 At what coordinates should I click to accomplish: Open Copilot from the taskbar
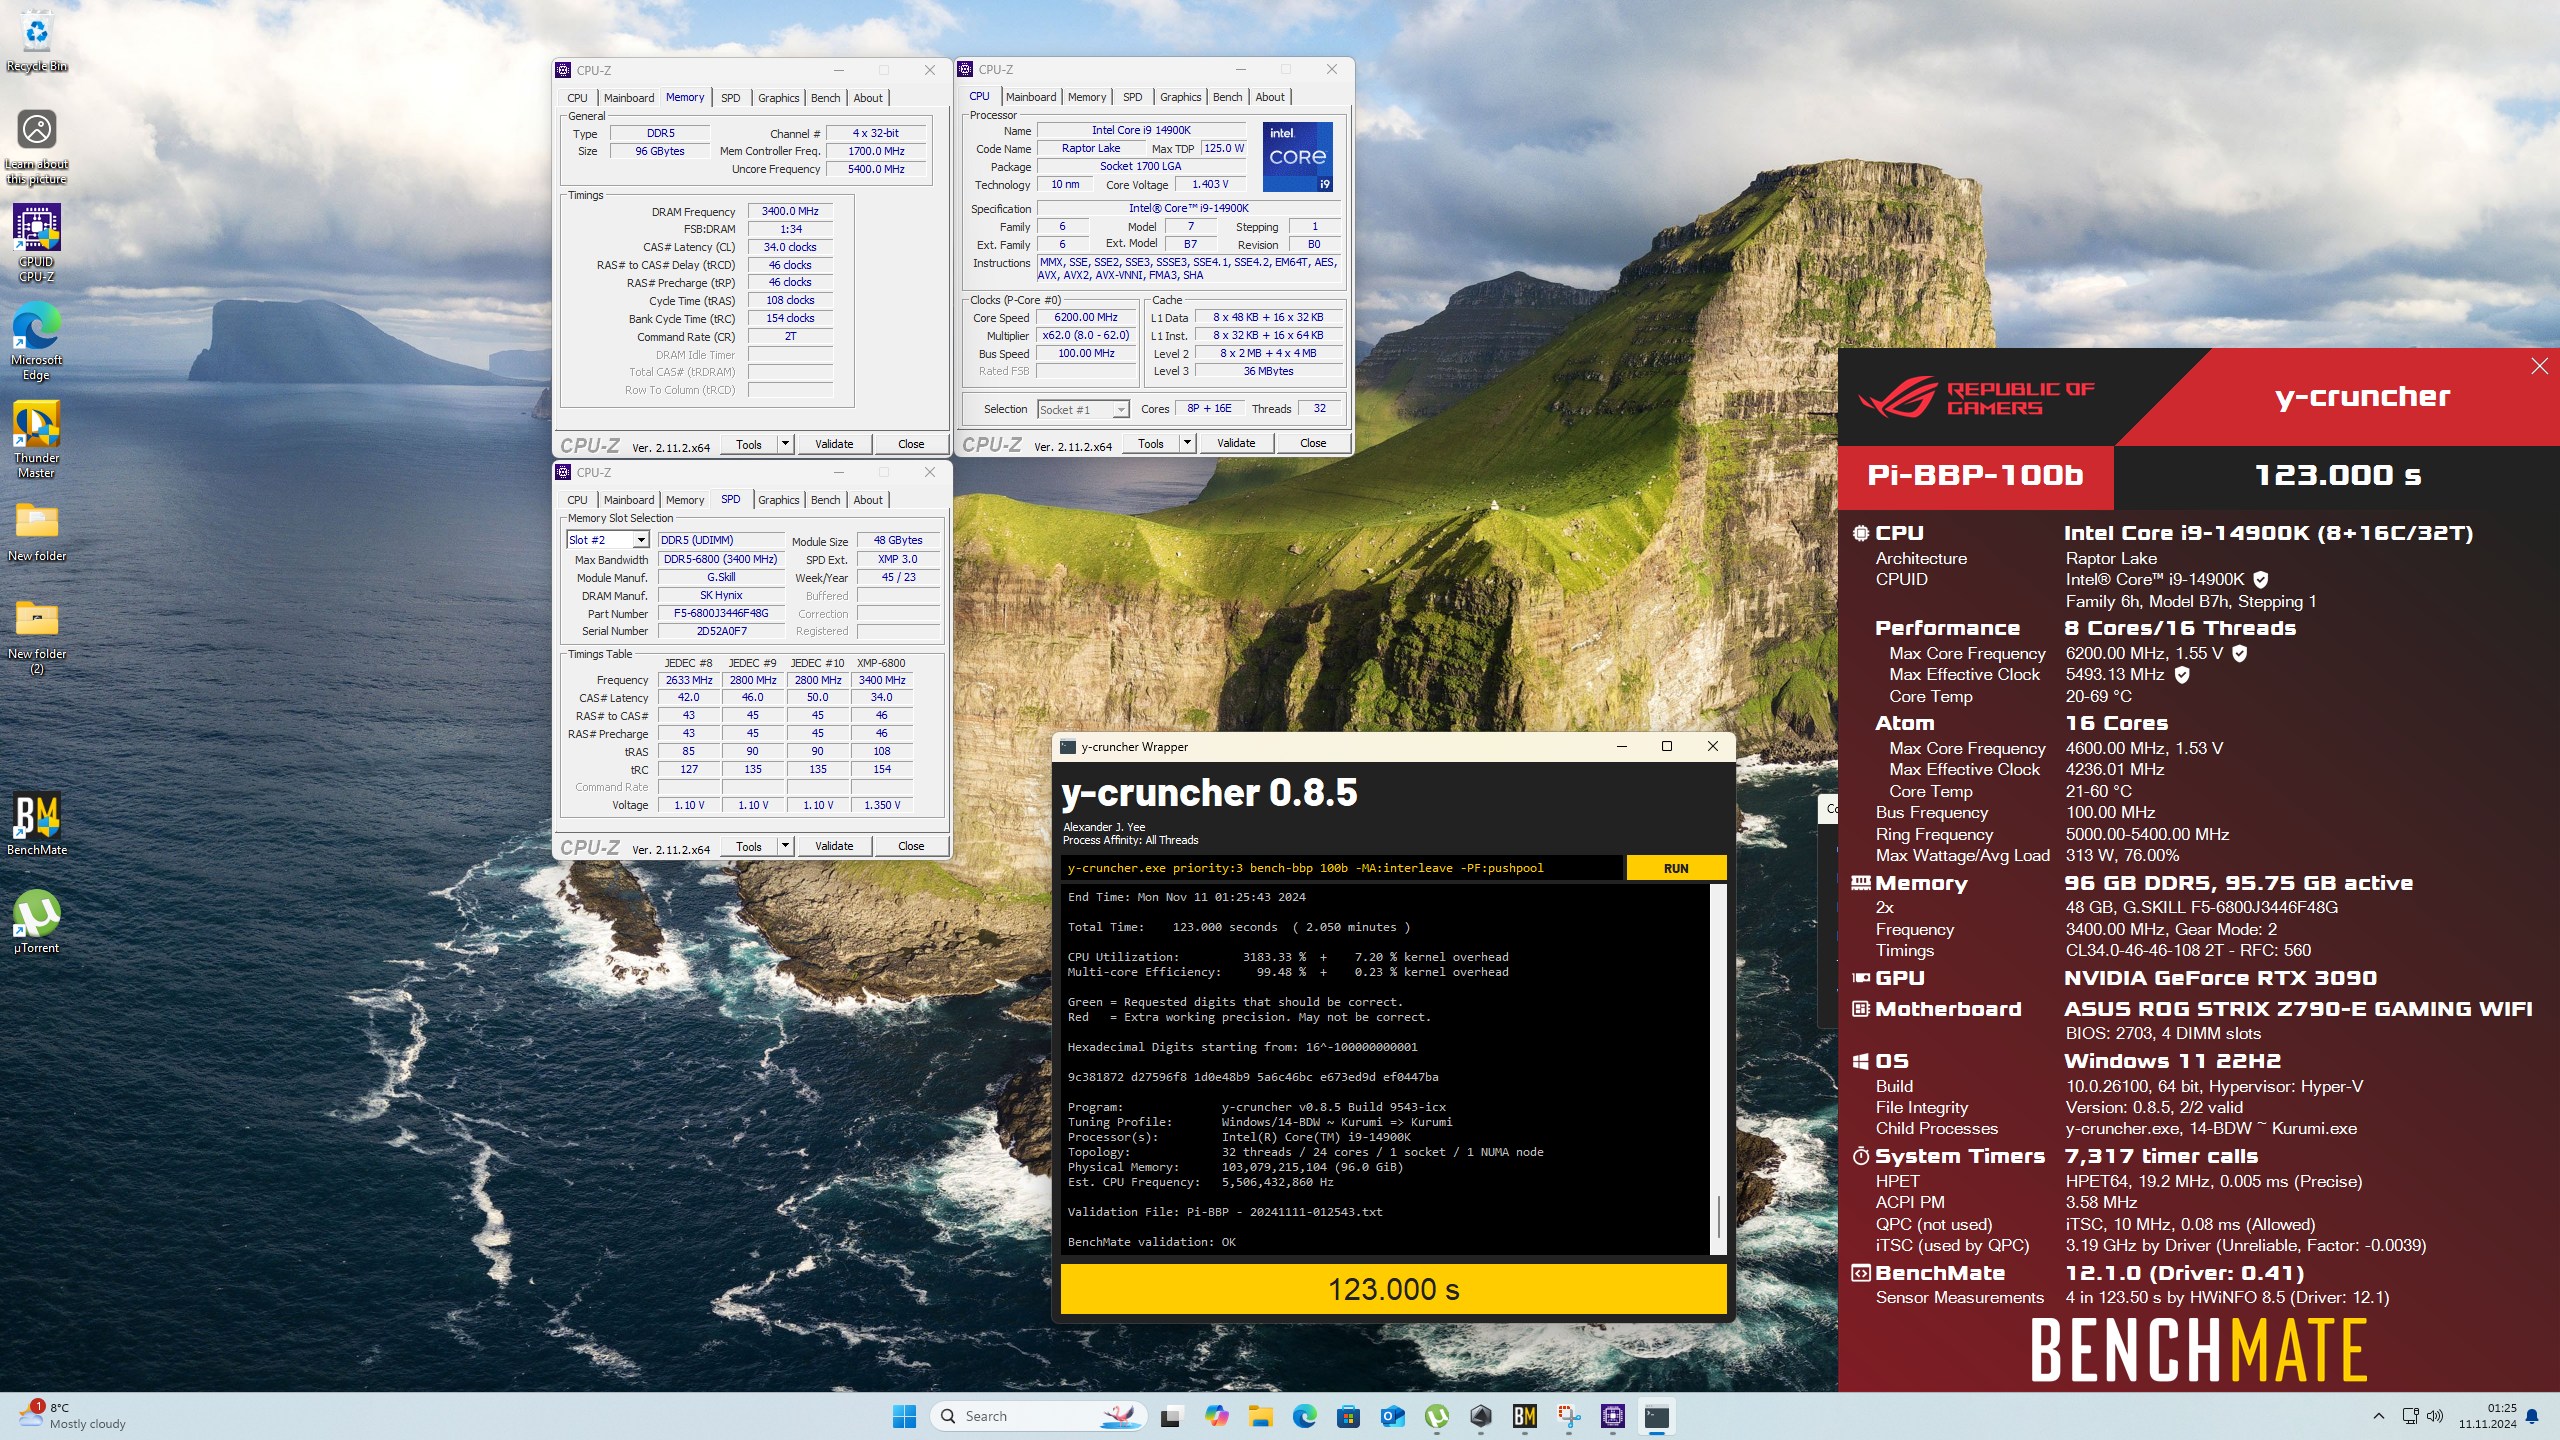click(x=1216, y=1416)
